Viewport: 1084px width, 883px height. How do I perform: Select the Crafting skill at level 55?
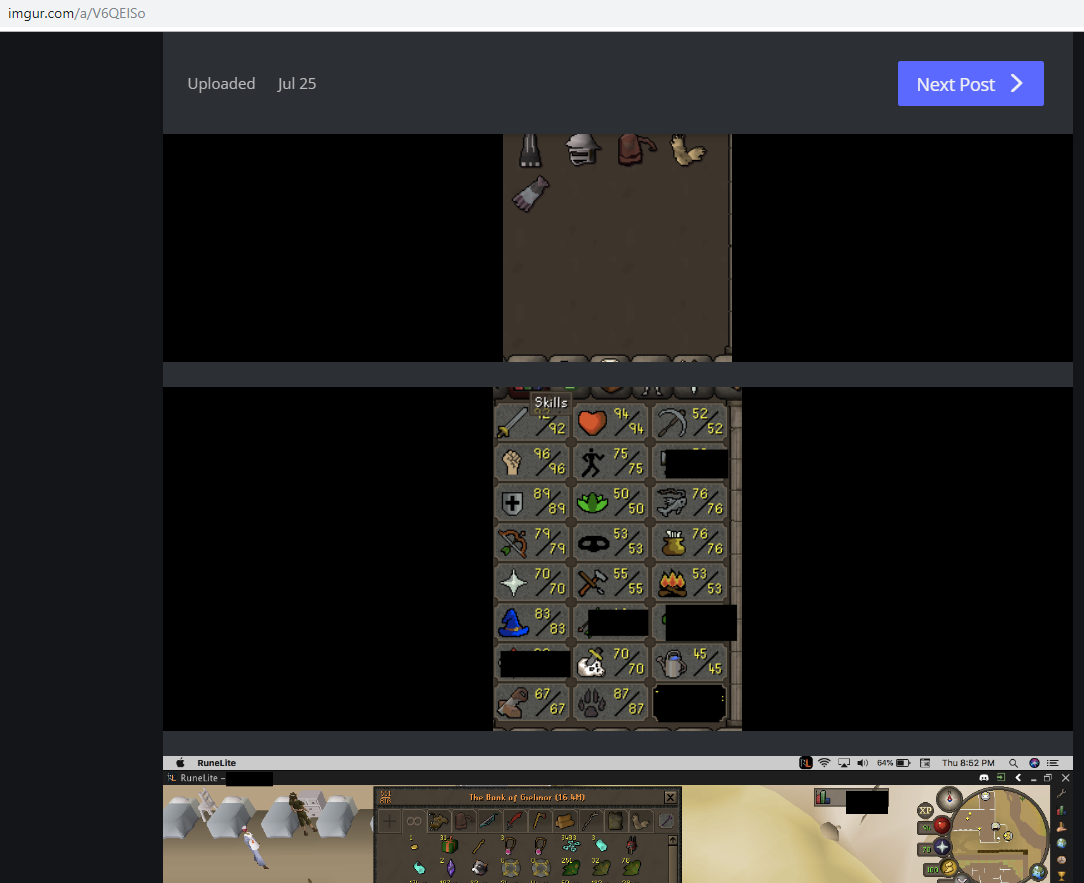(x=611, y=582)
